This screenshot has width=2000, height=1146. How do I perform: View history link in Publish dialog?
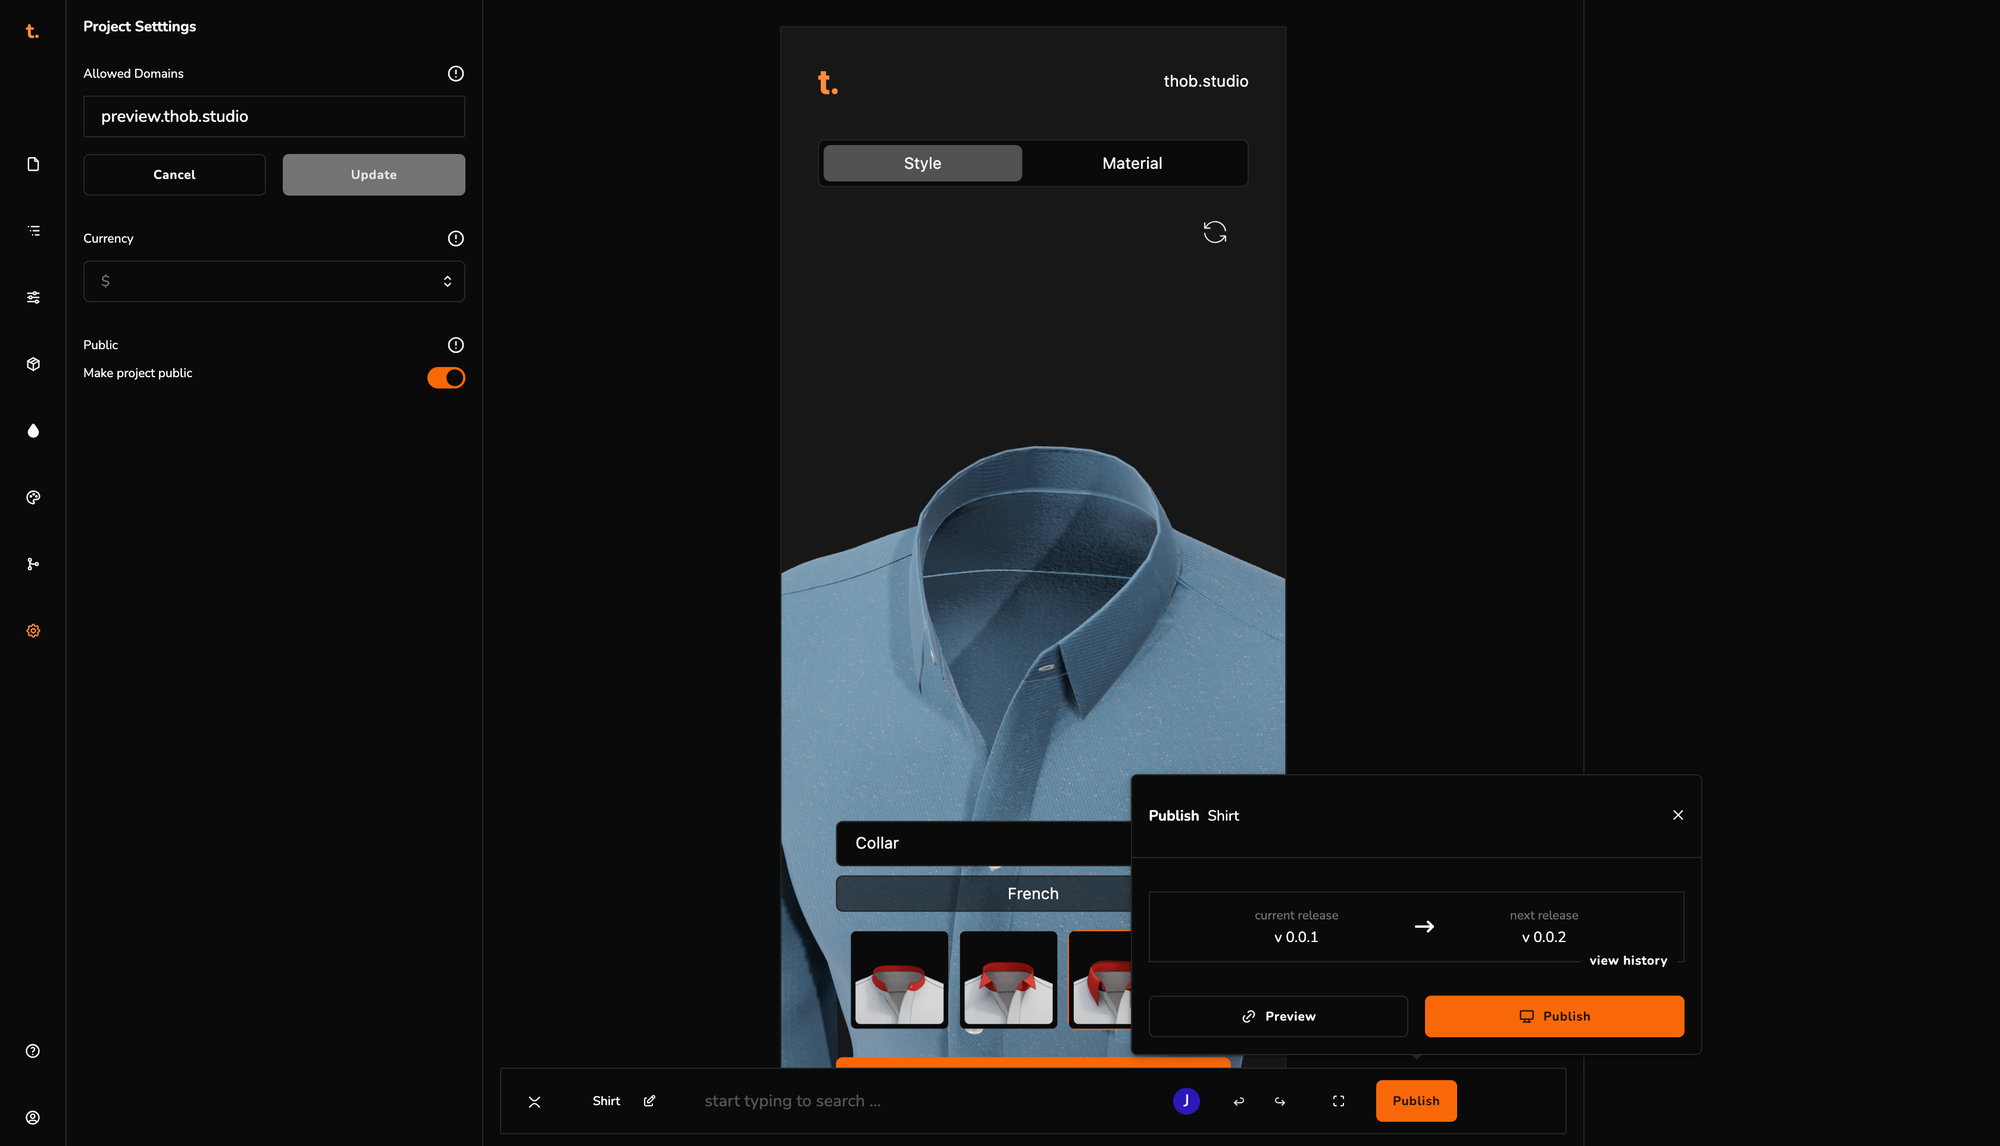(1628, 960)
